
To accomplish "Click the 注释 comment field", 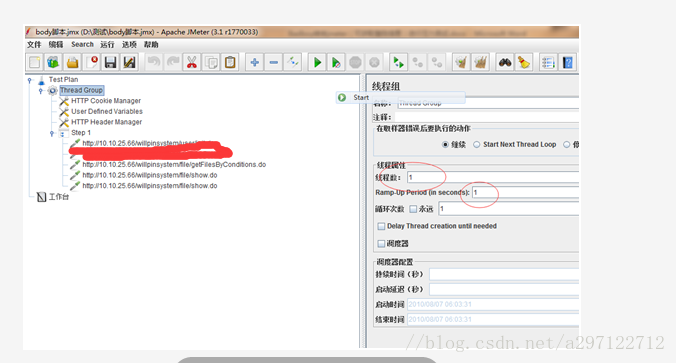I will coord(486,117).
